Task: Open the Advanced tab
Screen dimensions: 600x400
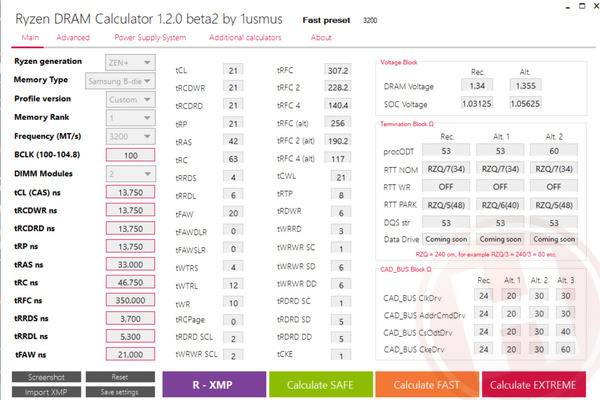Action: tap(73, 38)
